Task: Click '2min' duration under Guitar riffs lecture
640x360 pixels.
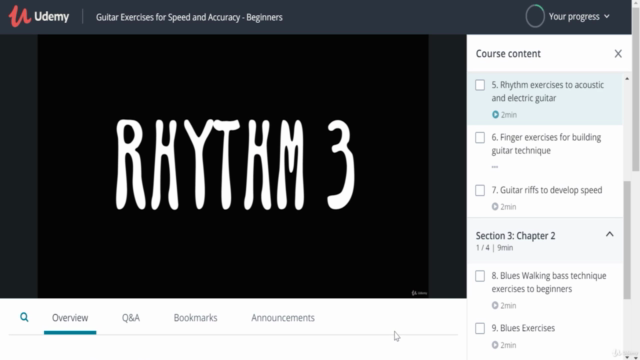Action: click(508, 207)
